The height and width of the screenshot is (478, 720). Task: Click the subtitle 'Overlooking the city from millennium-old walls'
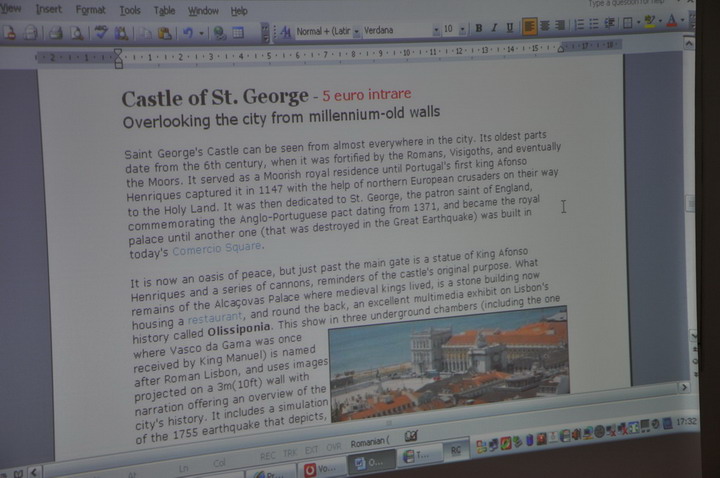pyautogui.click(x=281, y=117)
